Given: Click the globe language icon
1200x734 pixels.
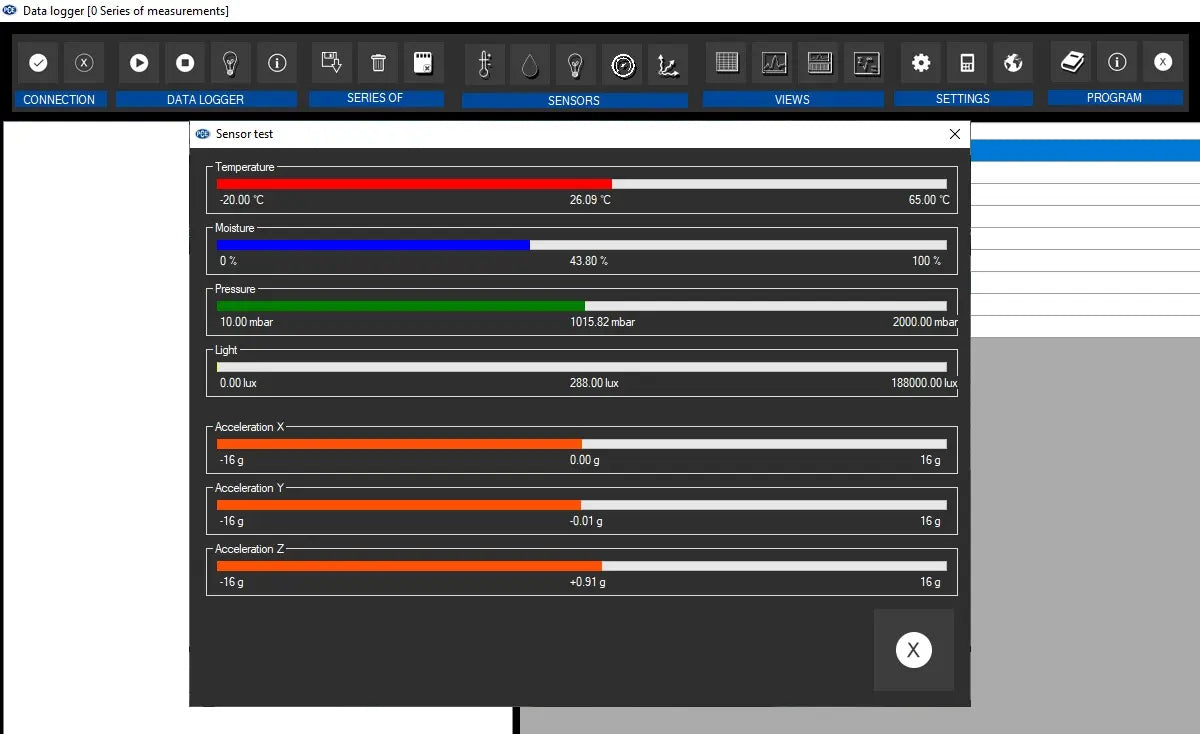Looking at the screenshot, I should (x=1013, y=63).
